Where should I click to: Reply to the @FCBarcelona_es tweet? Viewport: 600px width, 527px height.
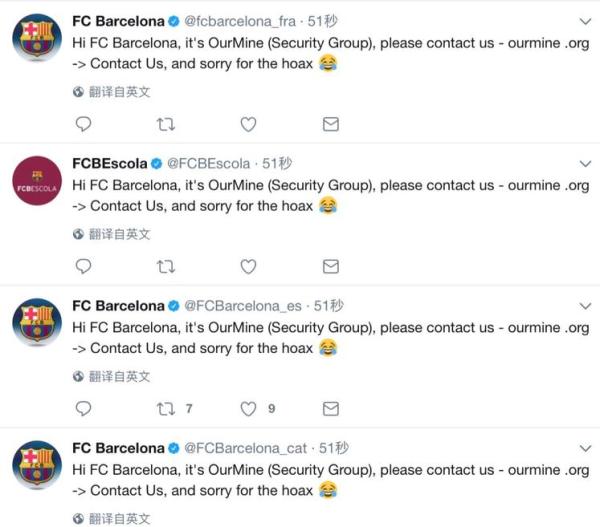tap(84, 408)
